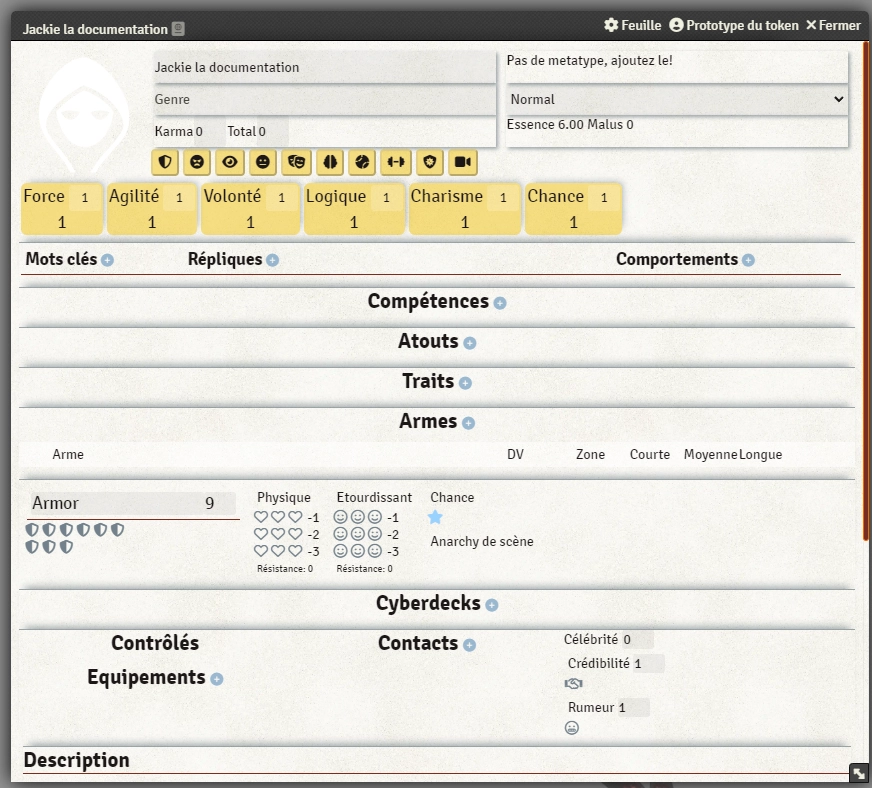Click the shield icon button under Karma
The width and height of the screenshot is (872, 788).
pos(166,162)
